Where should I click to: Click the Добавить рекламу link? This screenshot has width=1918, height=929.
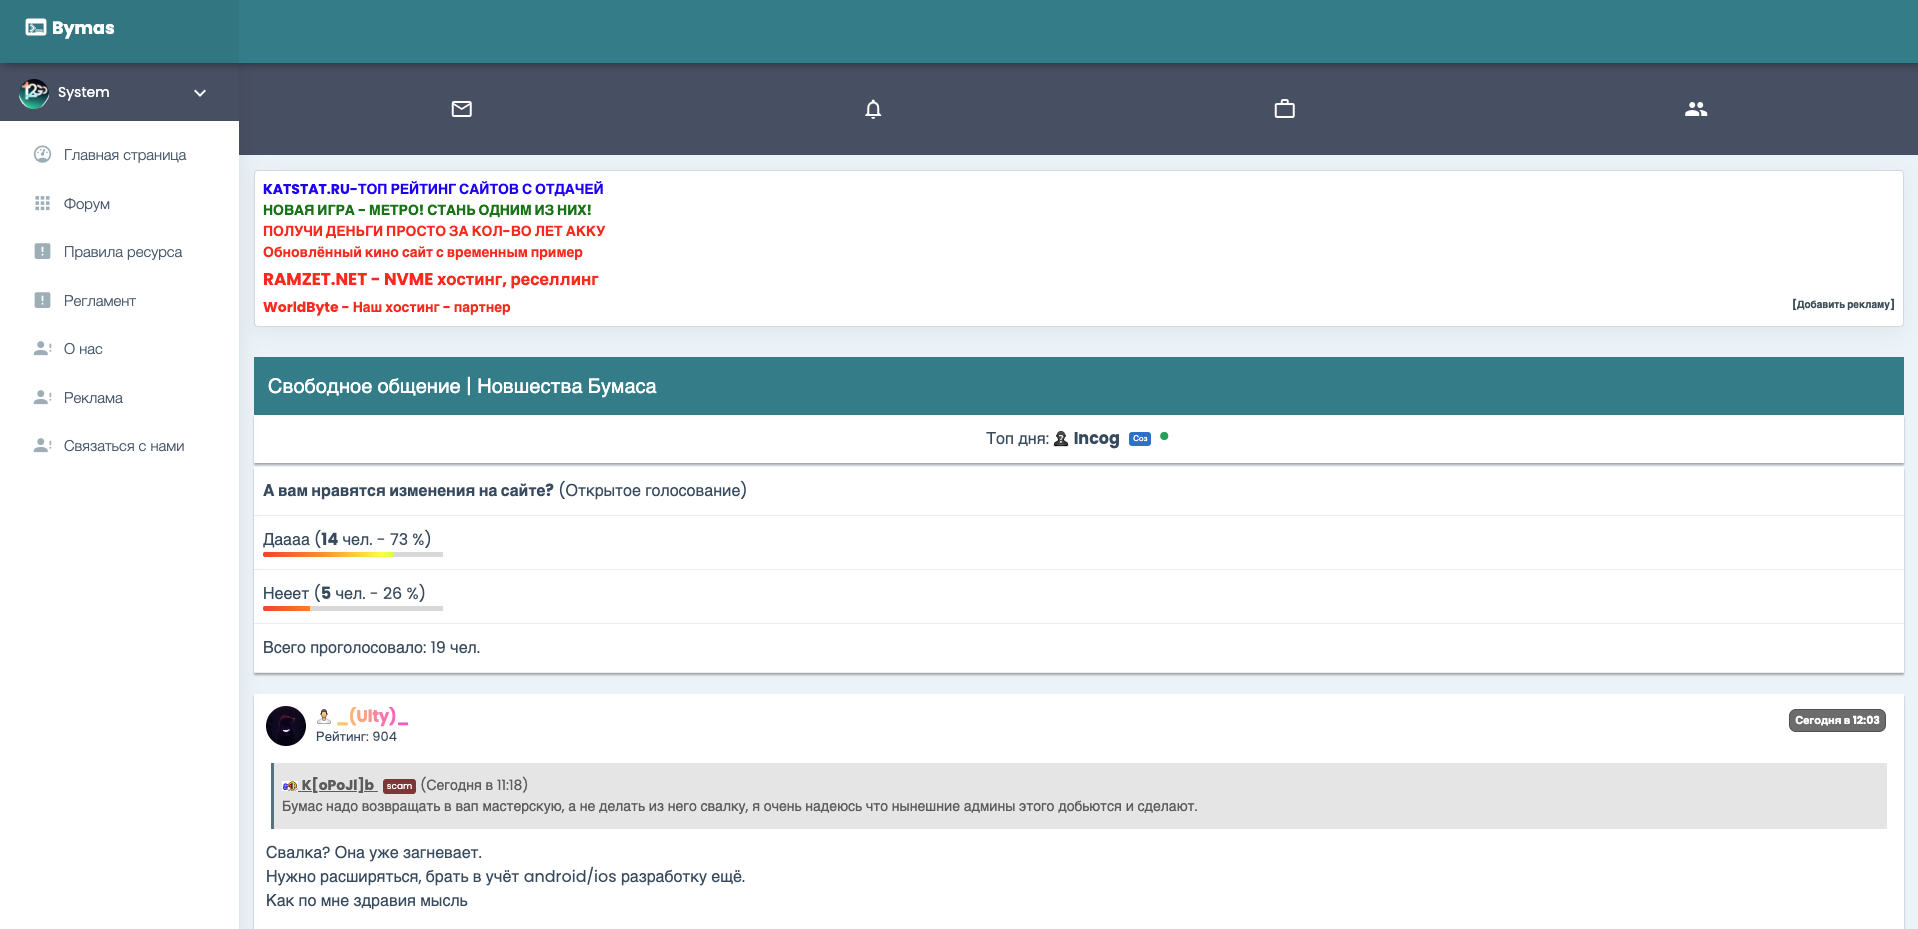1842,304
